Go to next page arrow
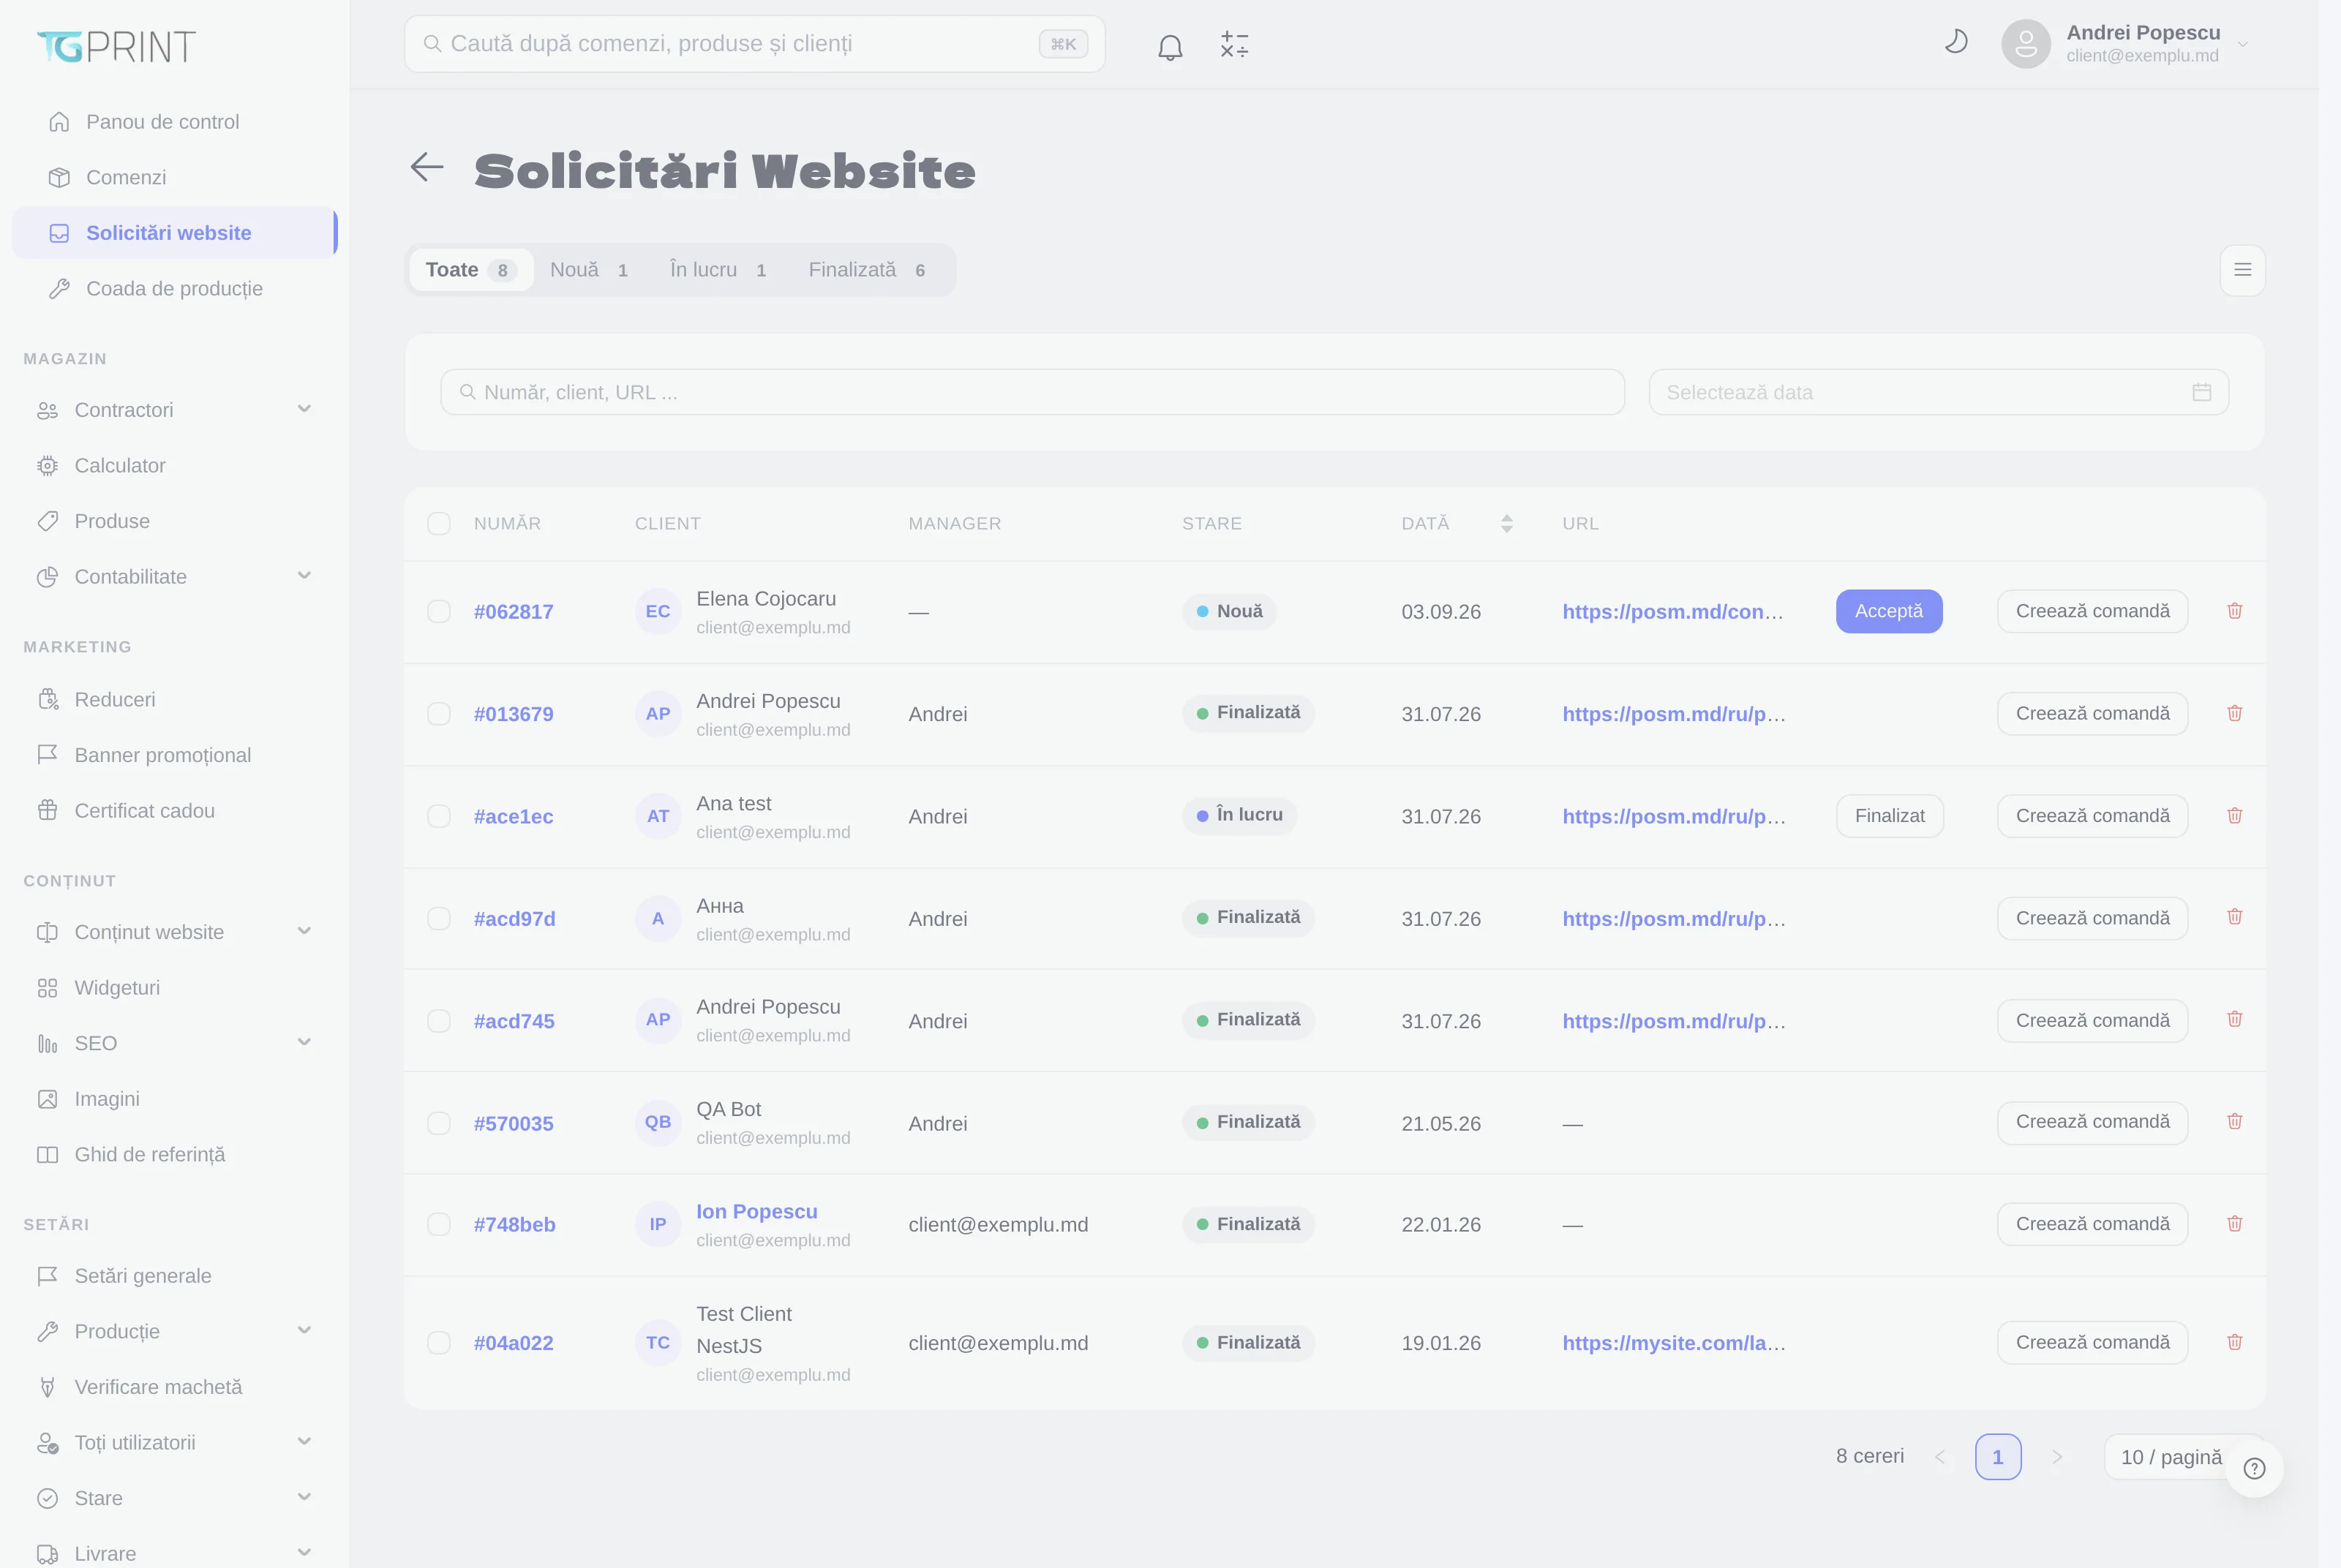Image resolution: width=2341 pixels, height=1568 pixels. click(x=2057, y=1457)
